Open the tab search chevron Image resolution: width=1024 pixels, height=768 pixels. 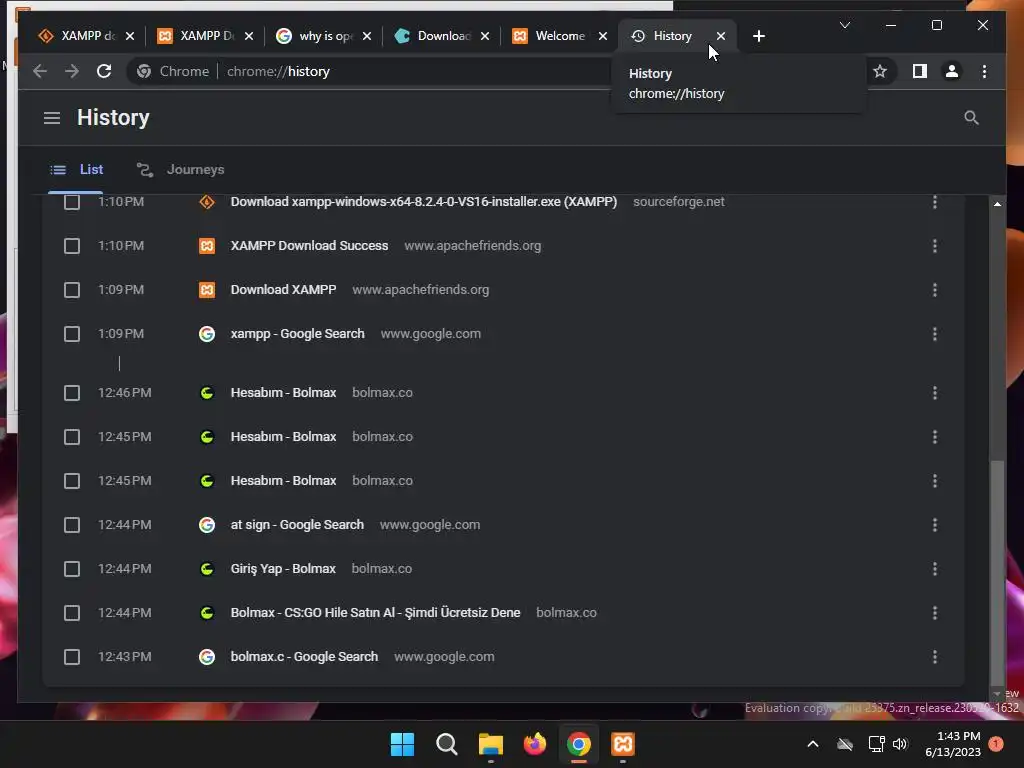tap(844, 25)
